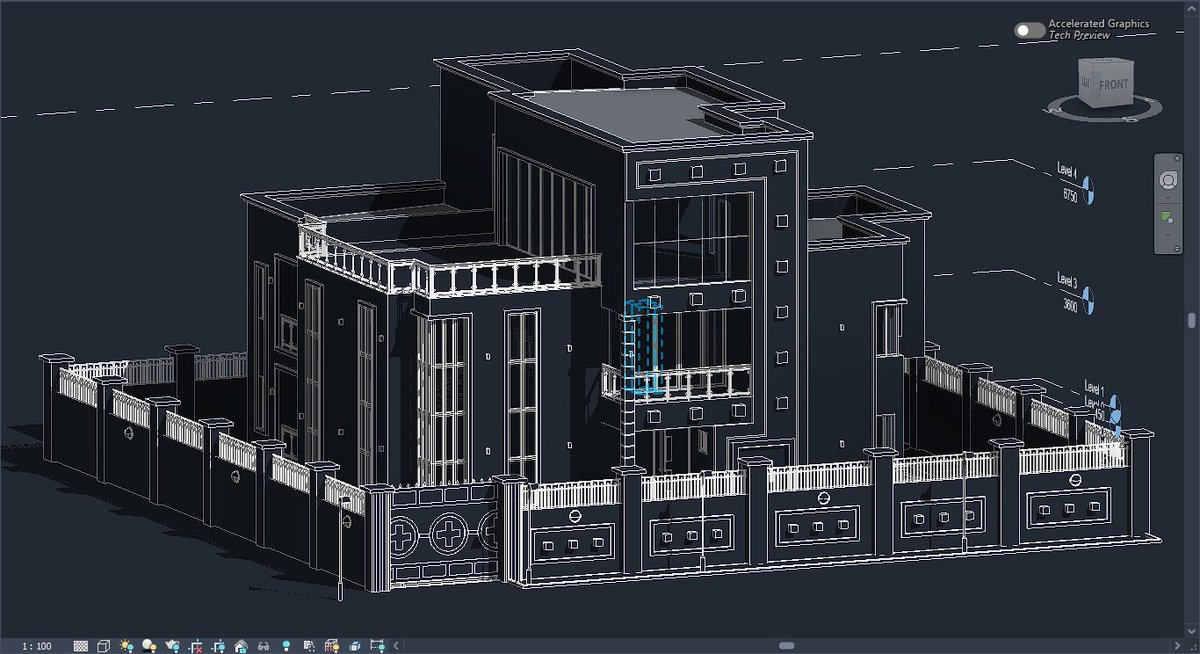
Task: Click the Temporary Hide/Isolate glasses icon
Action: coord(263,645)
